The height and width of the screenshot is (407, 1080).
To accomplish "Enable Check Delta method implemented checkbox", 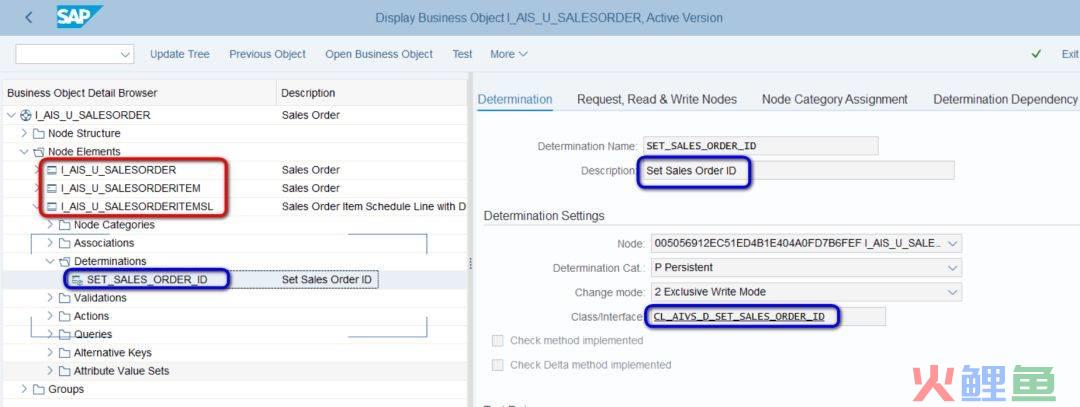I will tap(497, 365).
